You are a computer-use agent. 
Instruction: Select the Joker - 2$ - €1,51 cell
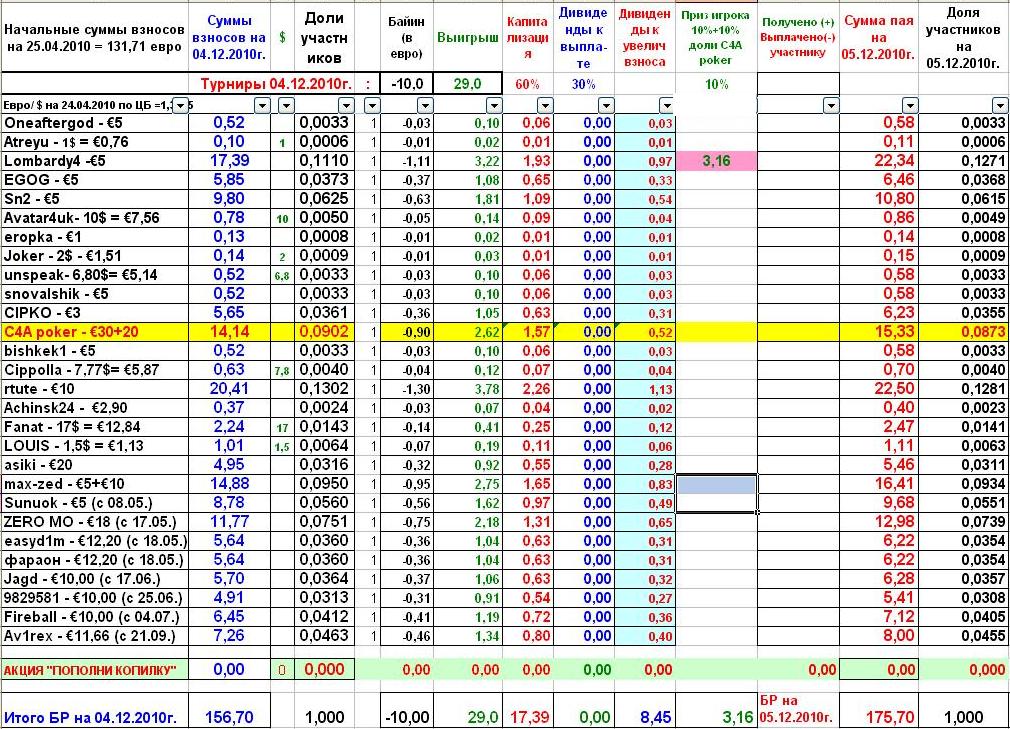click(x=95, y=256)
